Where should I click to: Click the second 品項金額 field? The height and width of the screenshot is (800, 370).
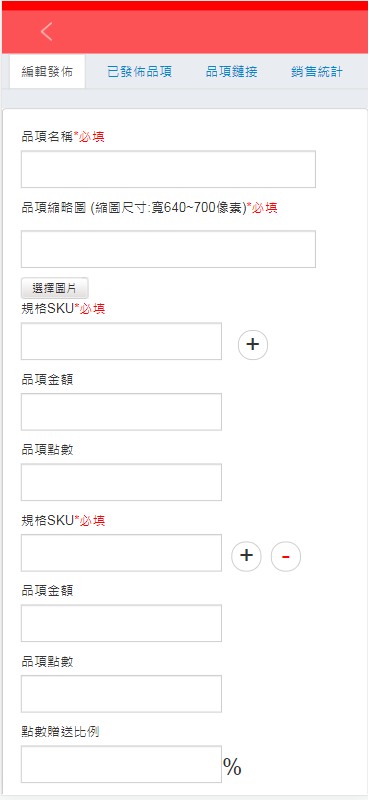121,623
